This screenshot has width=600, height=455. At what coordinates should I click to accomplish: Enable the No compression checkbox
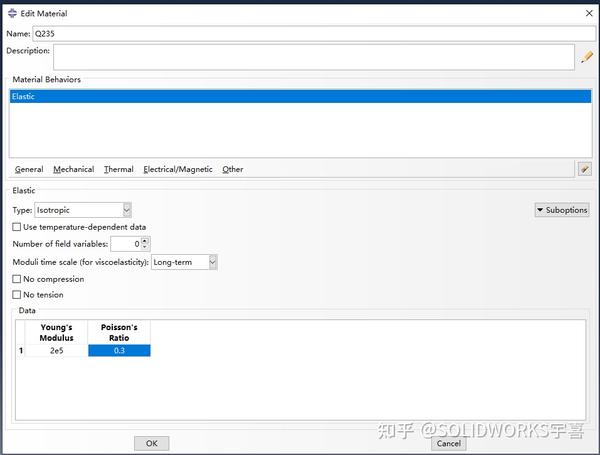[16, 279]
